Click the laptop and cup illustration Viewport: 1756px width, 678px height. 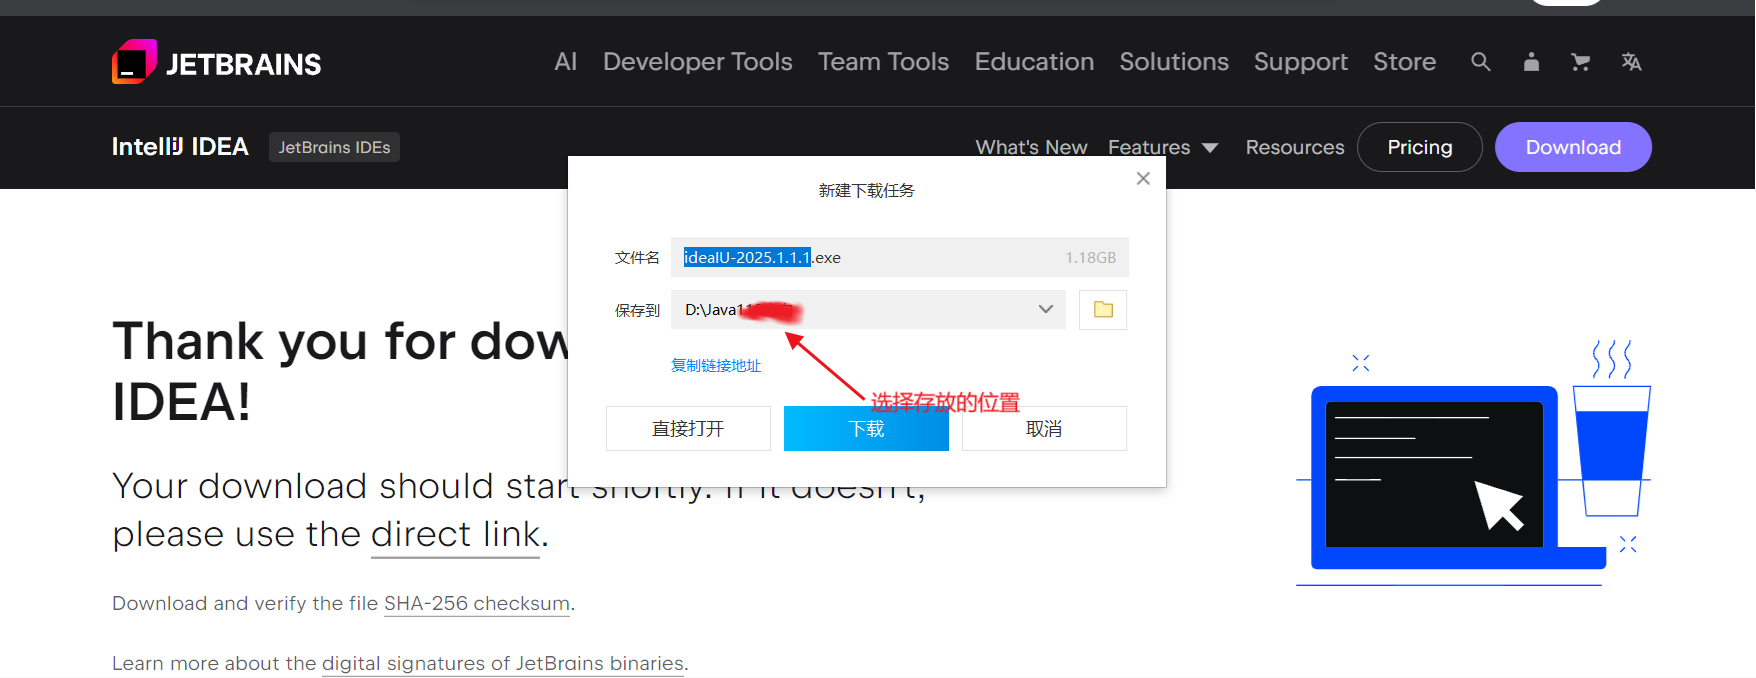[1473, 462]
